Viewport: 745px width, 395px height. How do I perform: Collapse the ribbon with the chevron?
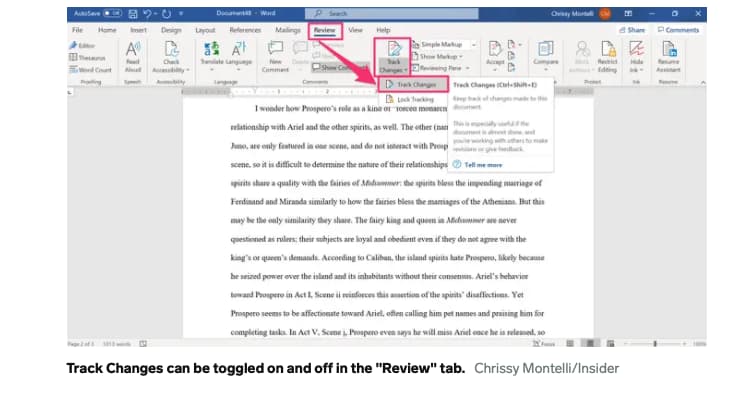click(703, 82)
